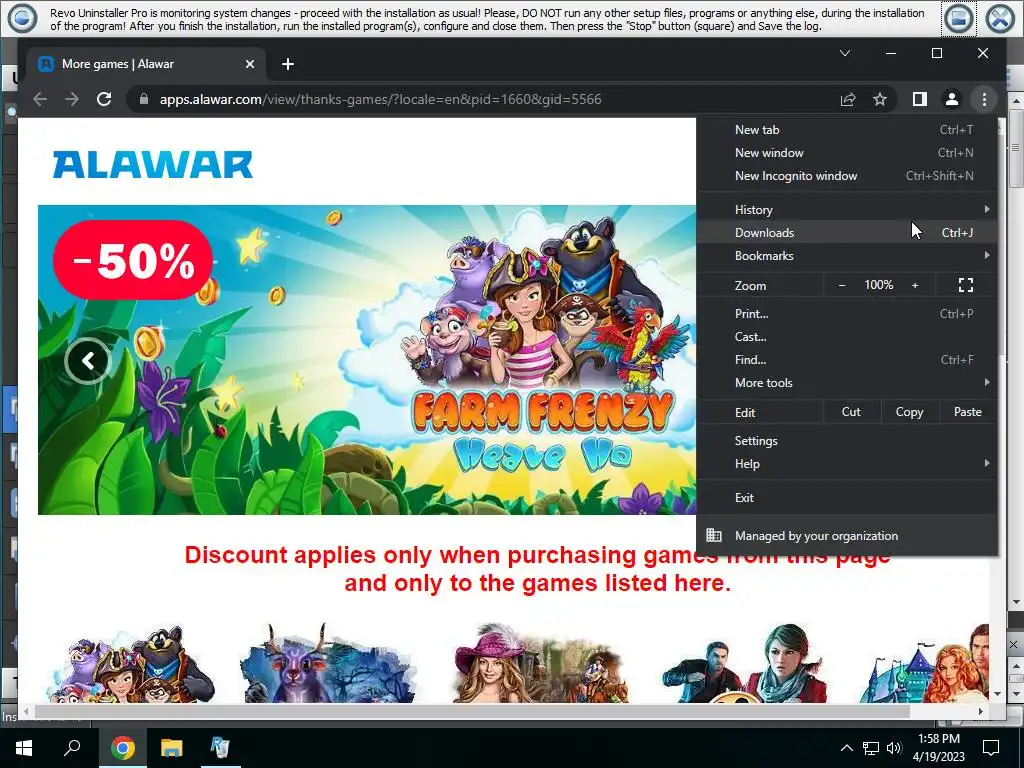Expand Bookmarks submenu
The image size is (1024, 768).
click(x=847, y=255)
